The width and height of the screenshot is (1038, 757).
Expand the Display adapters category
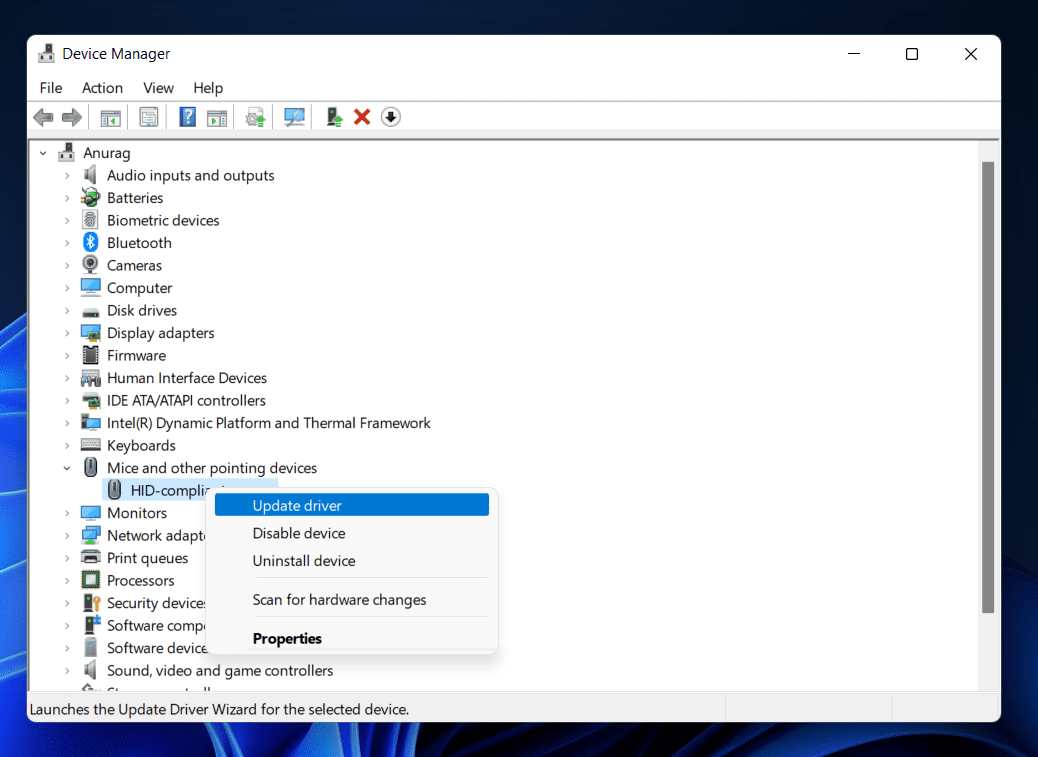pyautogui.click(x=67, y=333)
